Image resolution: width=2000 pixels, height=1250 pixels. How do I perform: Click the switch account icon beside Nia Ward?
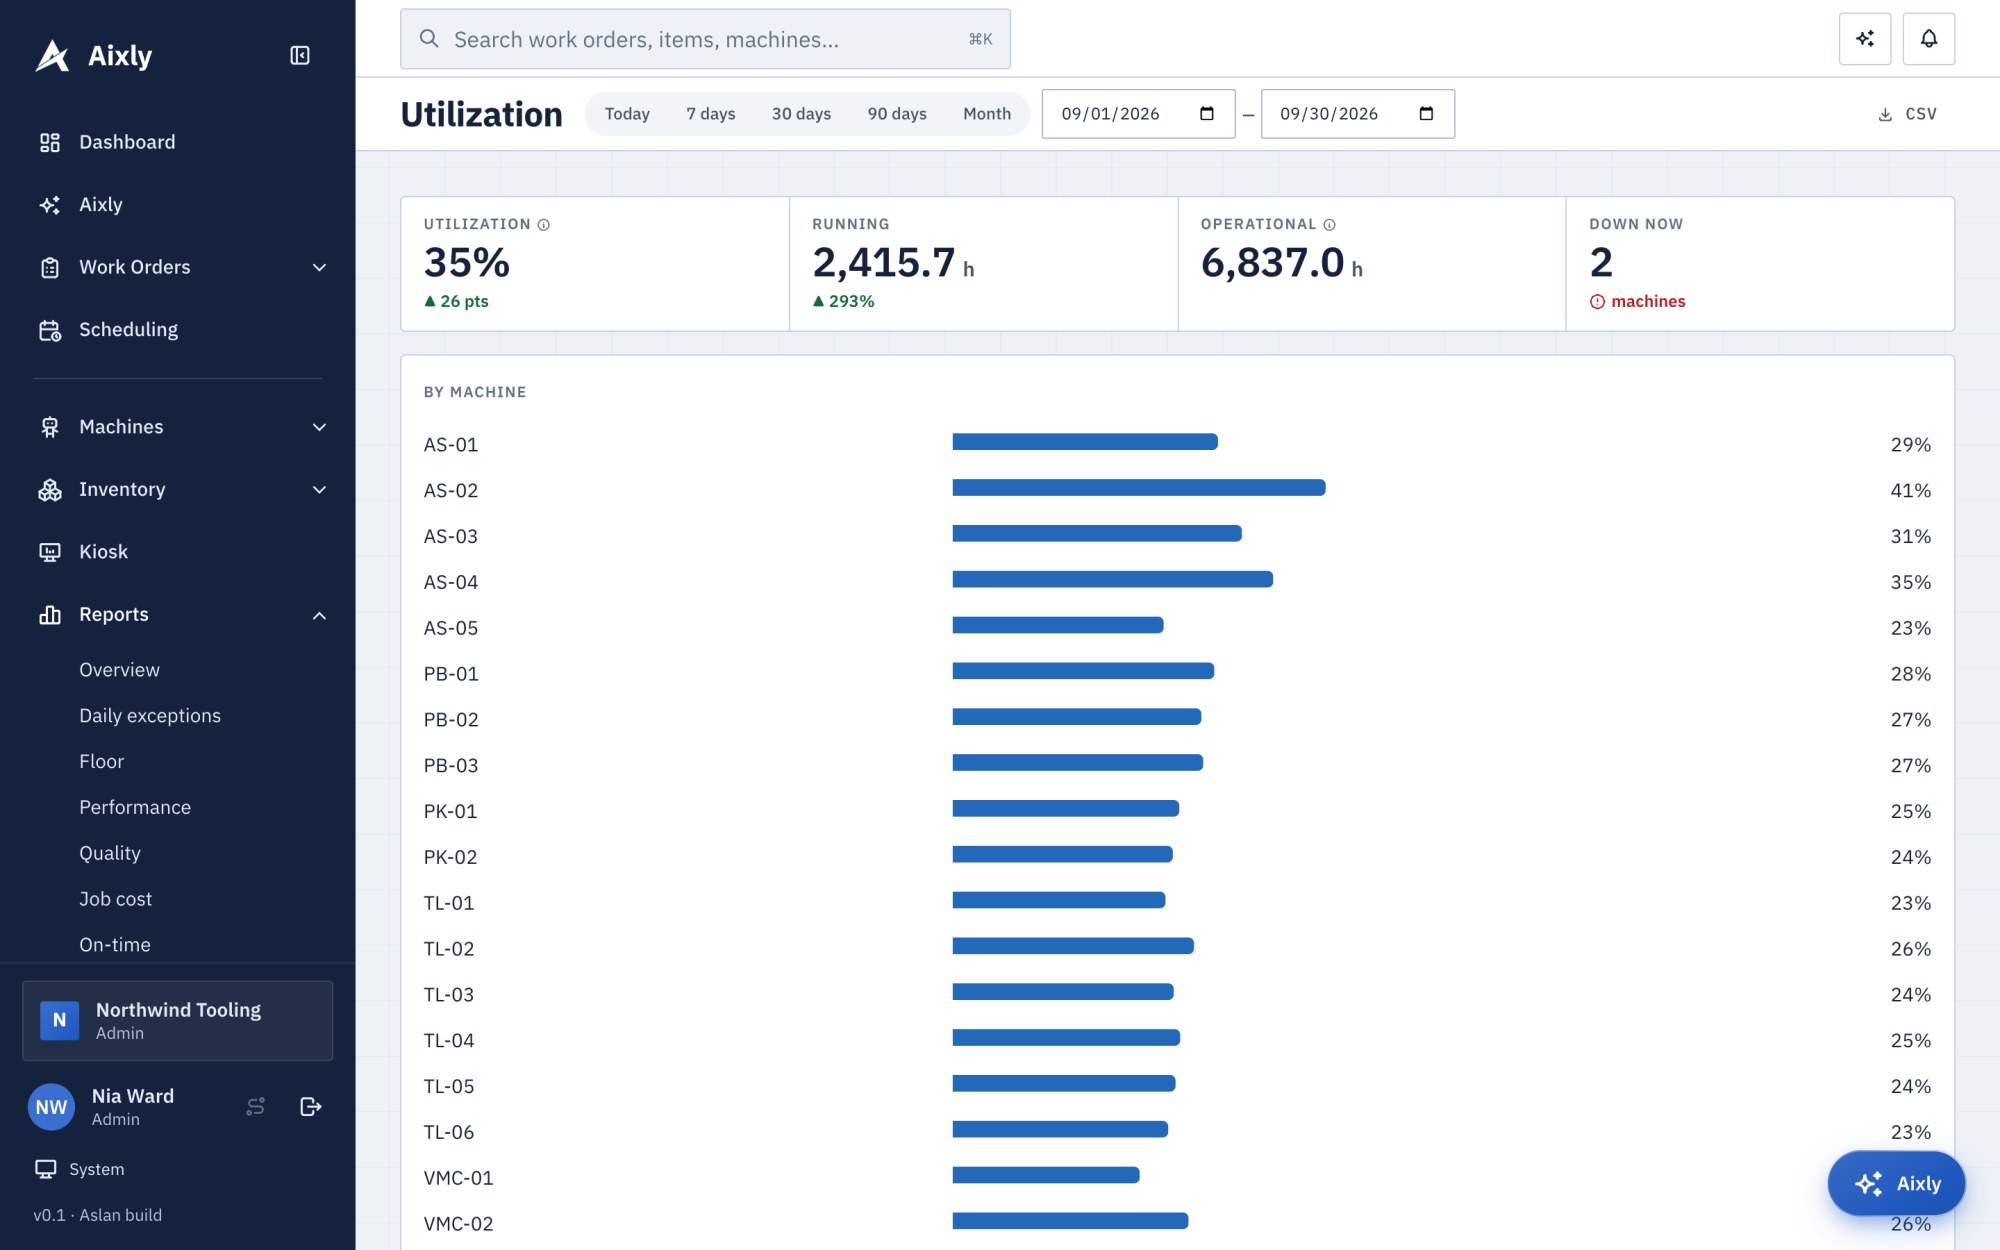[x=256, y=1106]
